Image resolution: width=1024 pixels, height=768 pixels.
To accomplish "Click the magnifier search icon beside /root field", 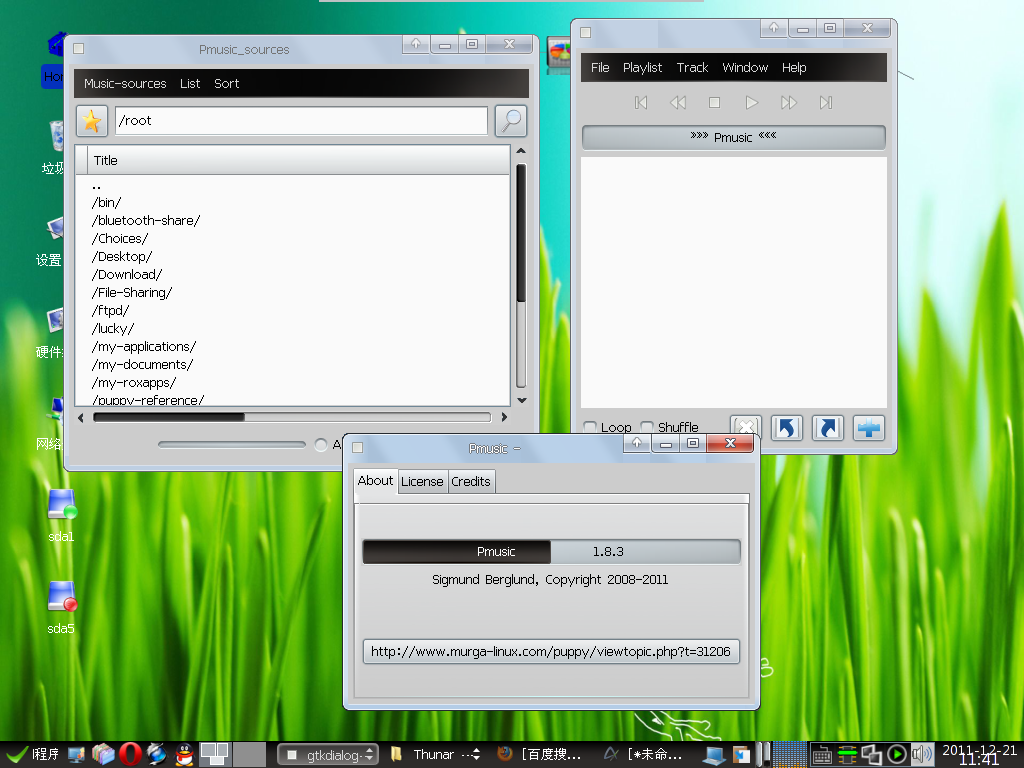I will (511, 121).
